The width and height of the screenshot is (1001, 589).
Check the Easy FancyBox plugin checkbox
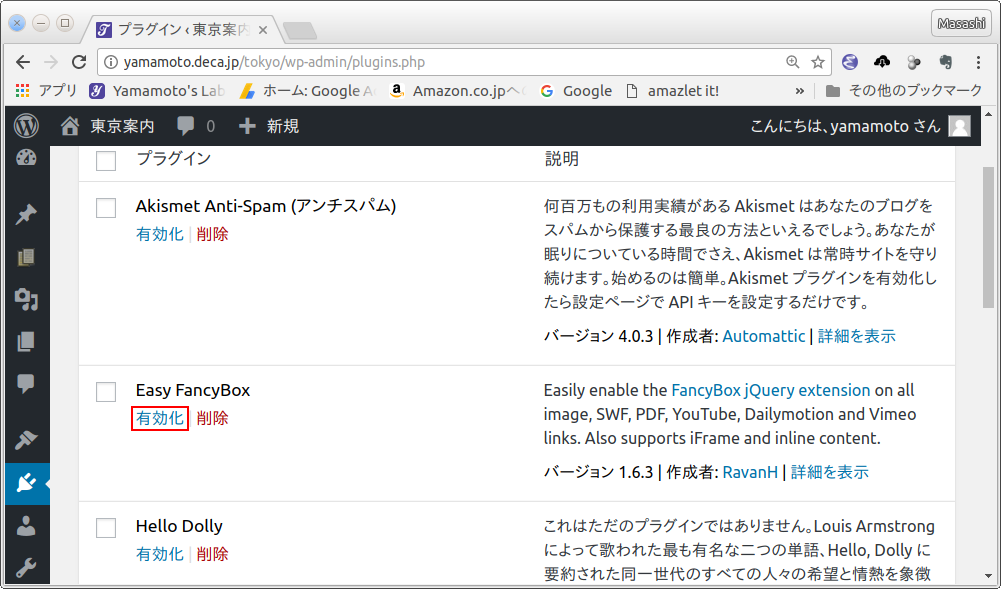coord(106,392)
